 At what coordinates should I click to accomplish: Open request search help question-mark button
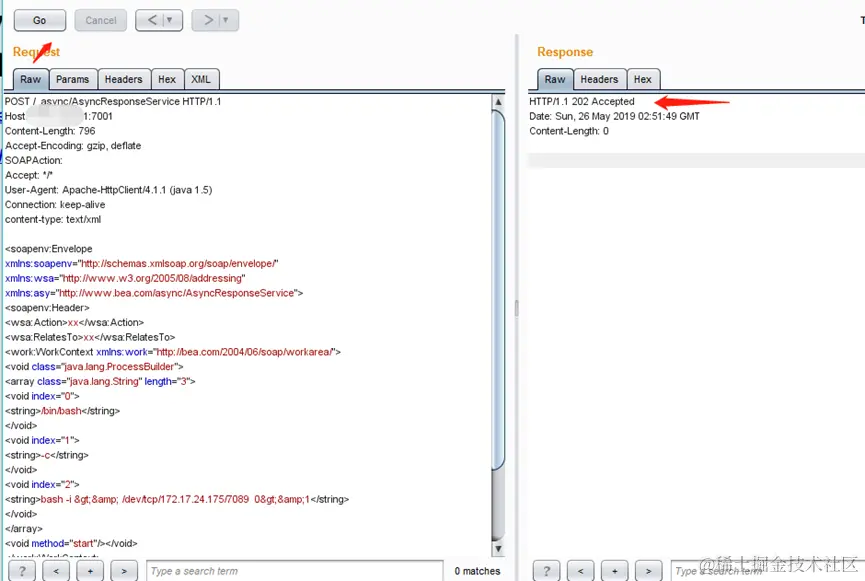click(23, 571)
